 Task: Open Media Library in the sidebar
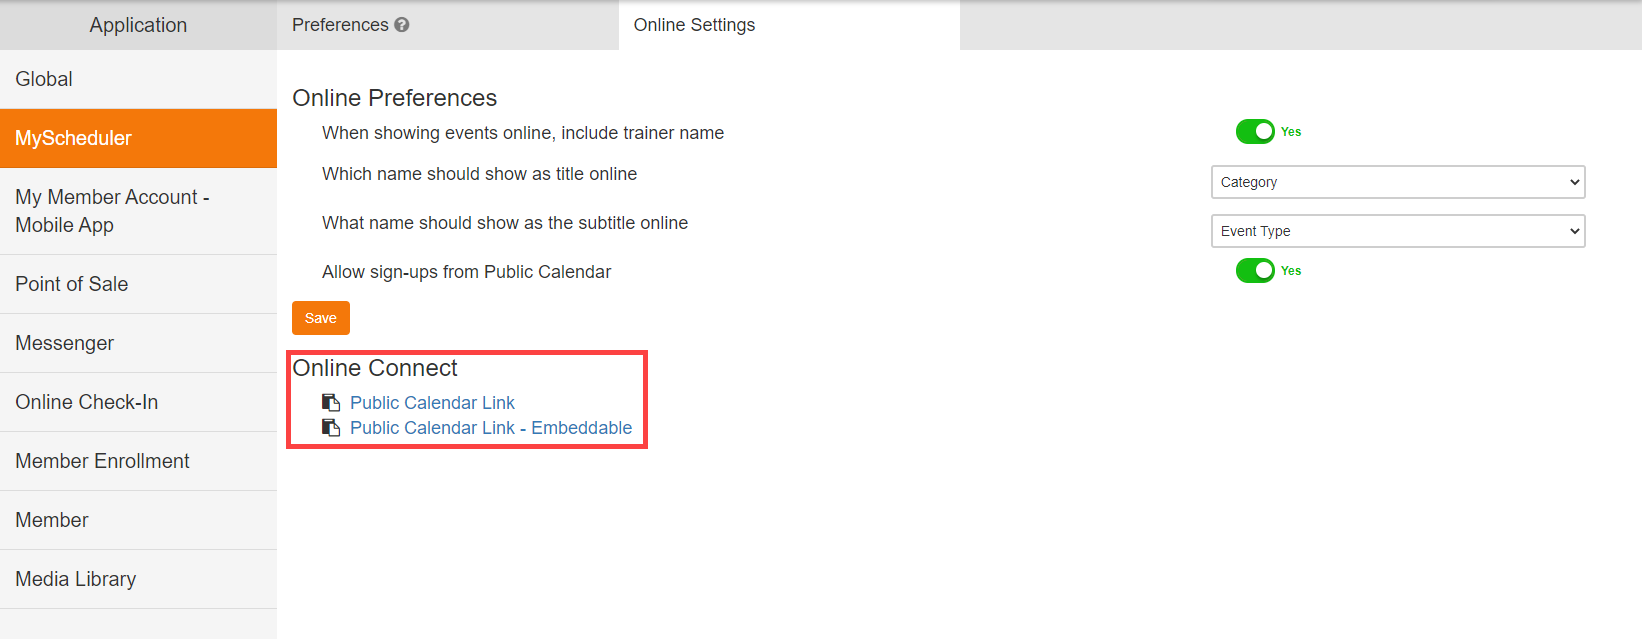point(138,579)
